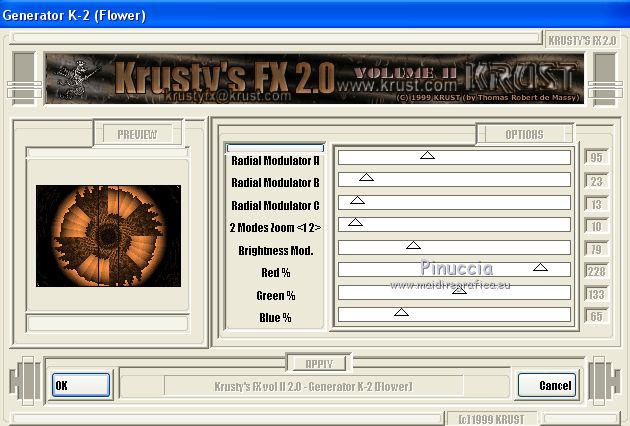Viewport: 630px width, 426px height.
Task: Adjust the Red % slider
Action: click(454, 270)
